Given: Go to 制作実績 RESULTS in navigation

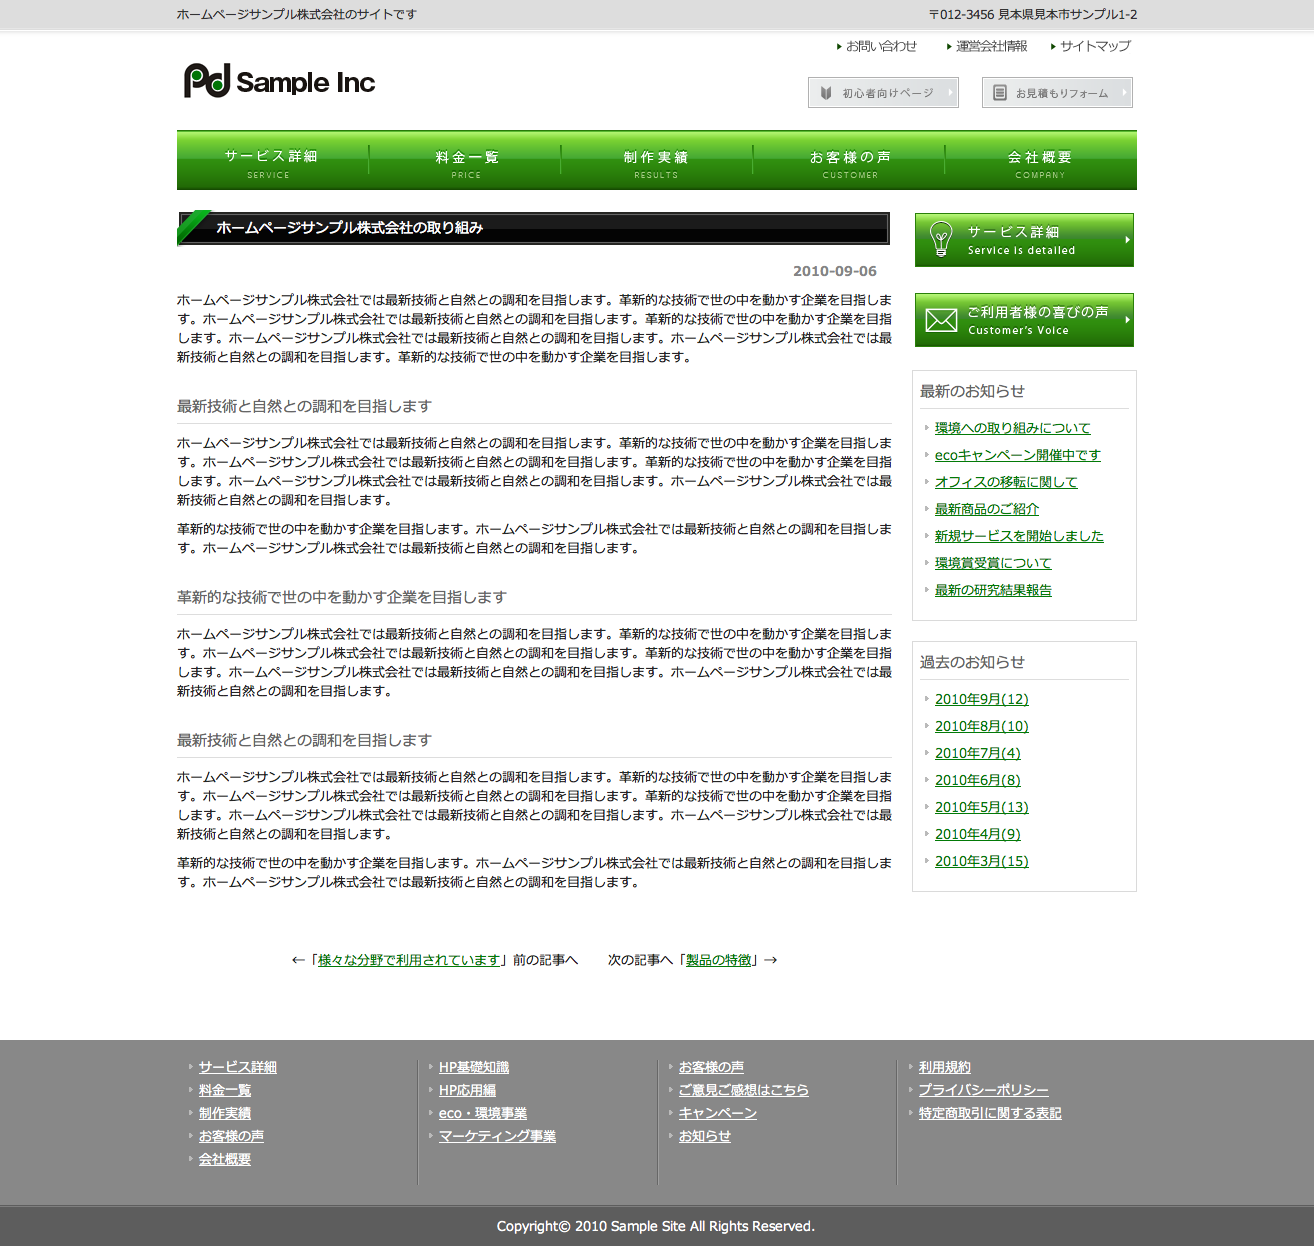Looking at the screenshot, I should click(x=656, y=162).
